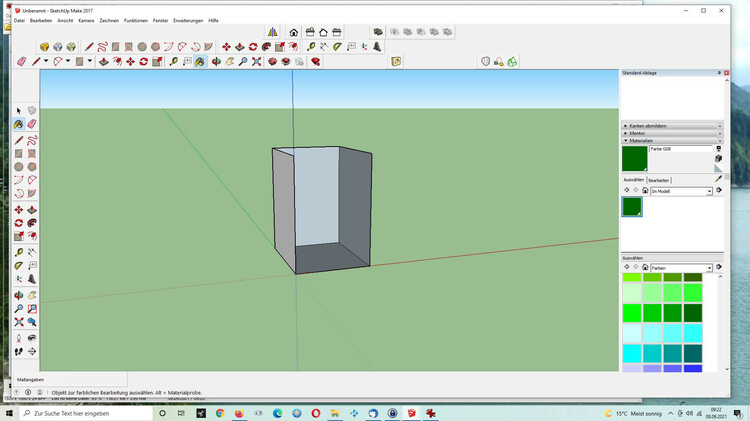The image size is (750, 421).
Task: Select the dark green in-model material swatch
Action: coord(631,206)
